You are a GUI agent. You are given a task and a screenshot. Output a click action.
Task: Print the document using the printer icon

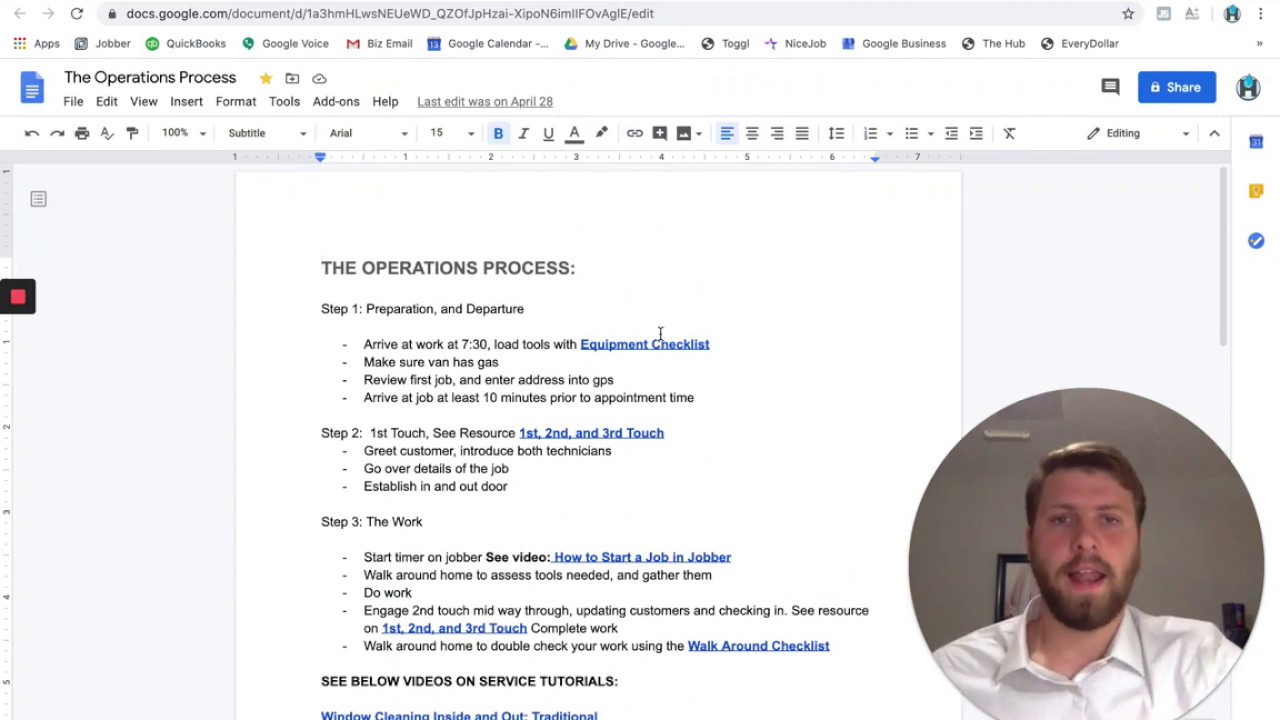tap(82, 133)
